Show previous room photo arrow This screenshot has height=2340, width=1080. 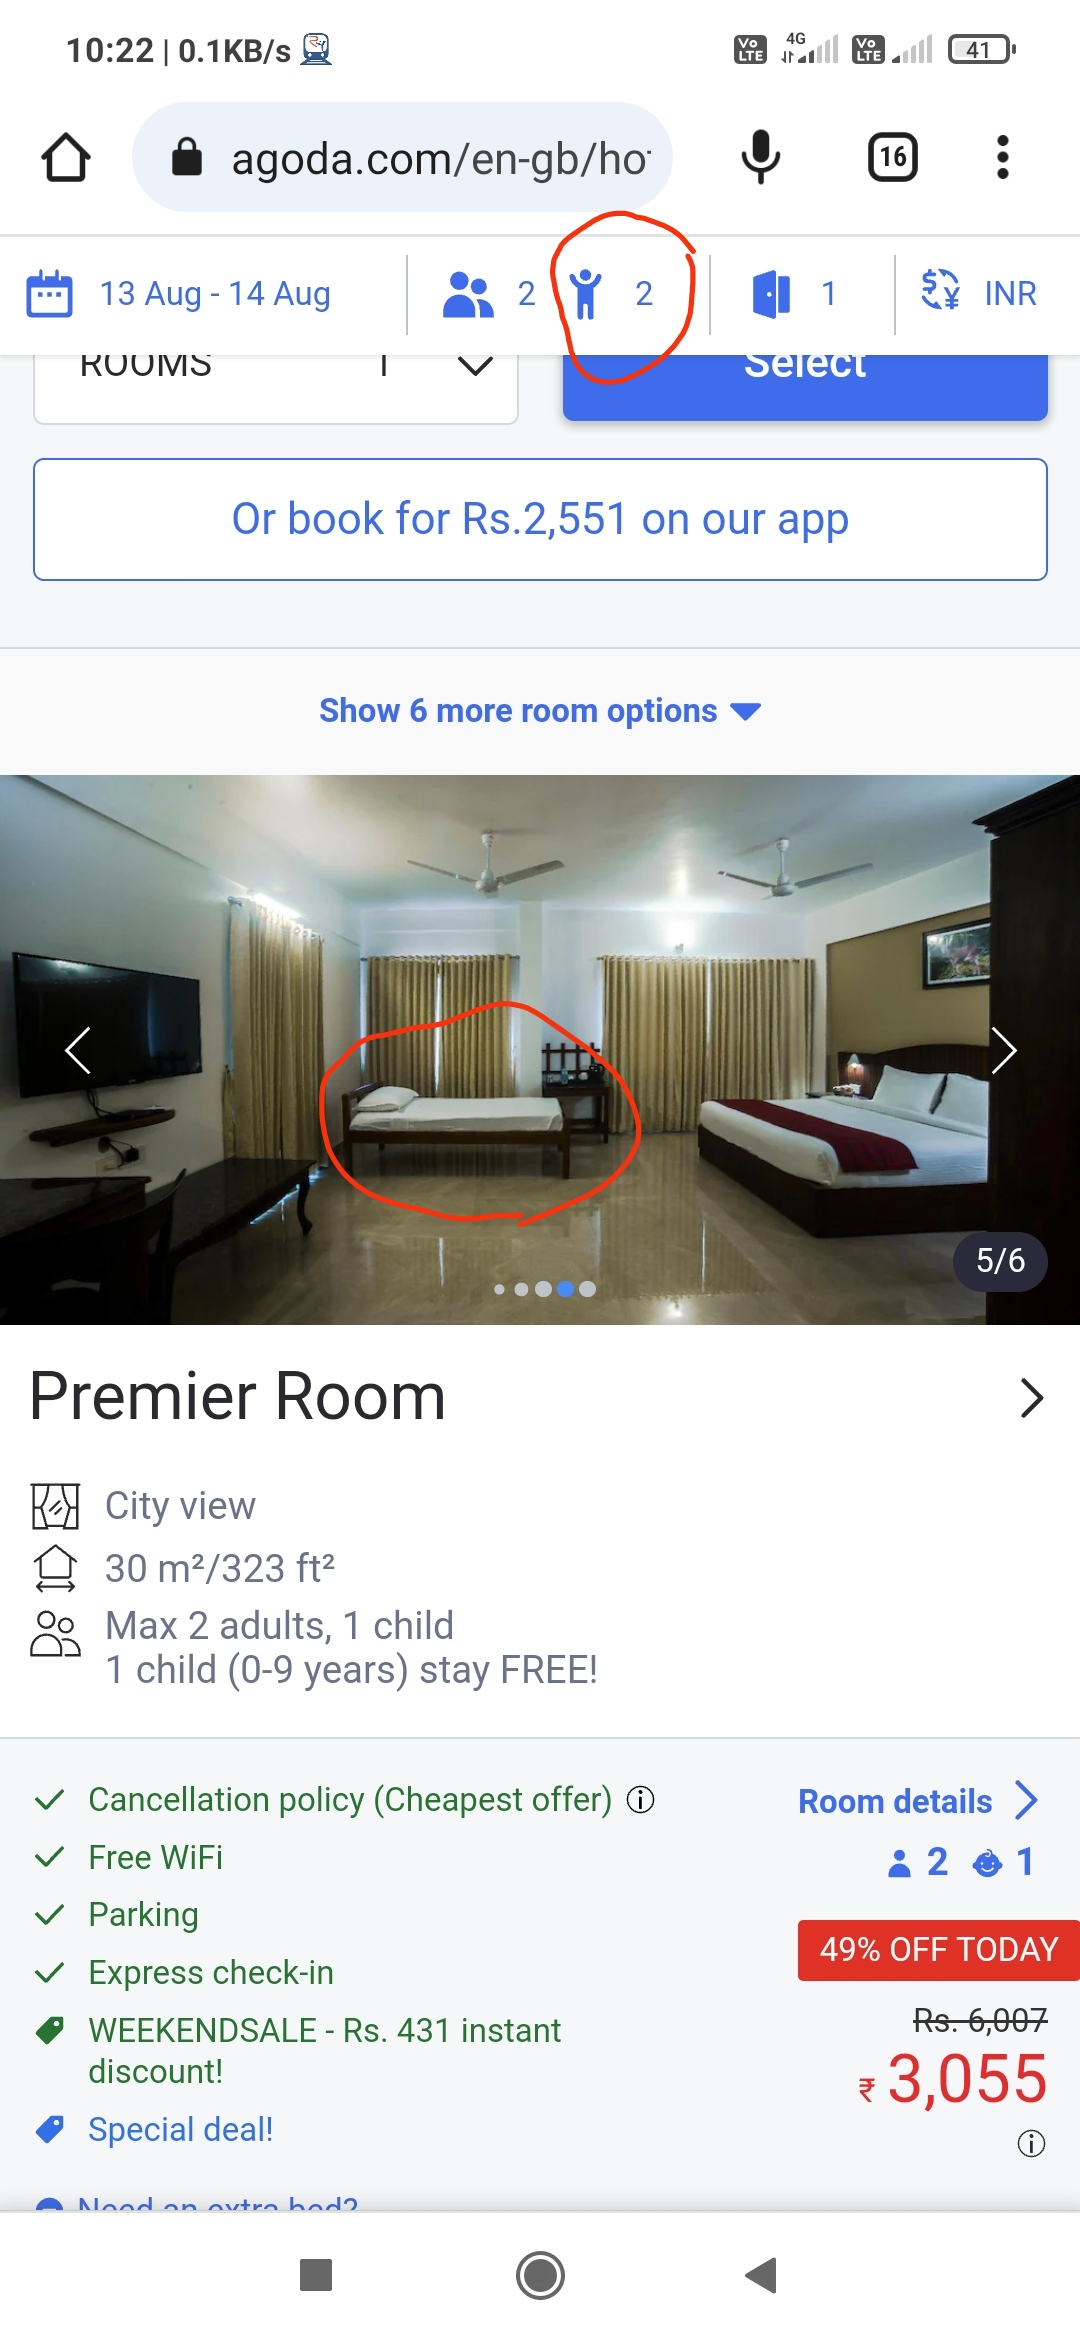(x=78, y=1050)
